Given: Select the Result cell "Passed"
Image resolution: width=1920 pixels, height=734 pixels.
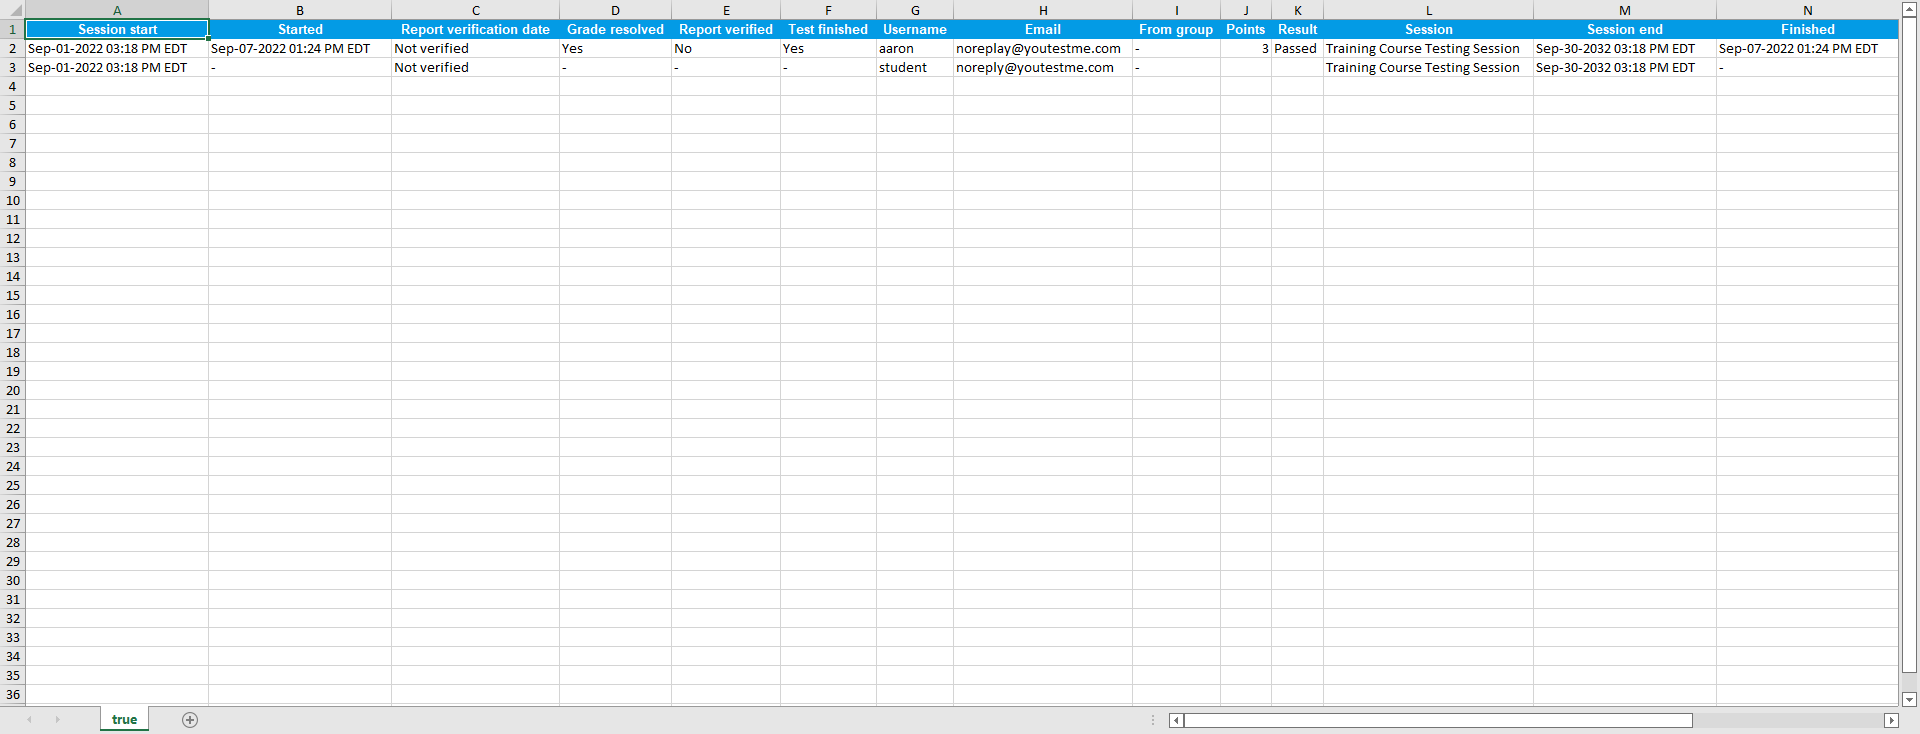Looking at the screenshot, I should click(x=1298, y=48).
